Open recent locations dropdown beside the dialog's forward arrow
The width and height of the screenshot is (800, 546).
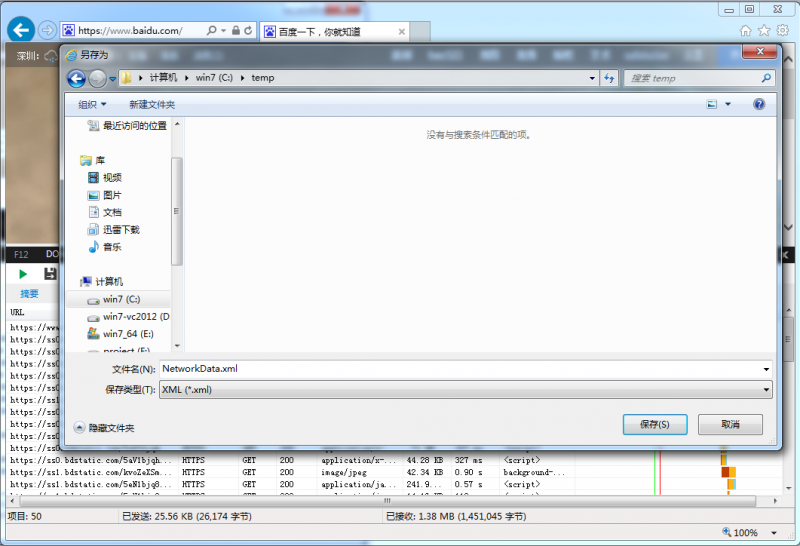tap(113, 79)
